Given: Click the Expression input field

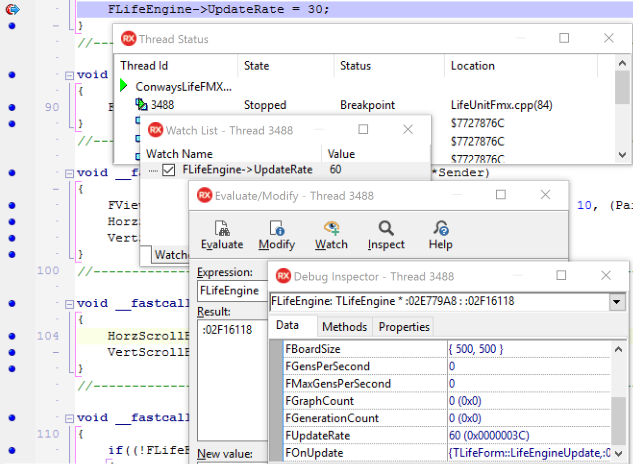Looking at the screenshot, I should [233, 291].
